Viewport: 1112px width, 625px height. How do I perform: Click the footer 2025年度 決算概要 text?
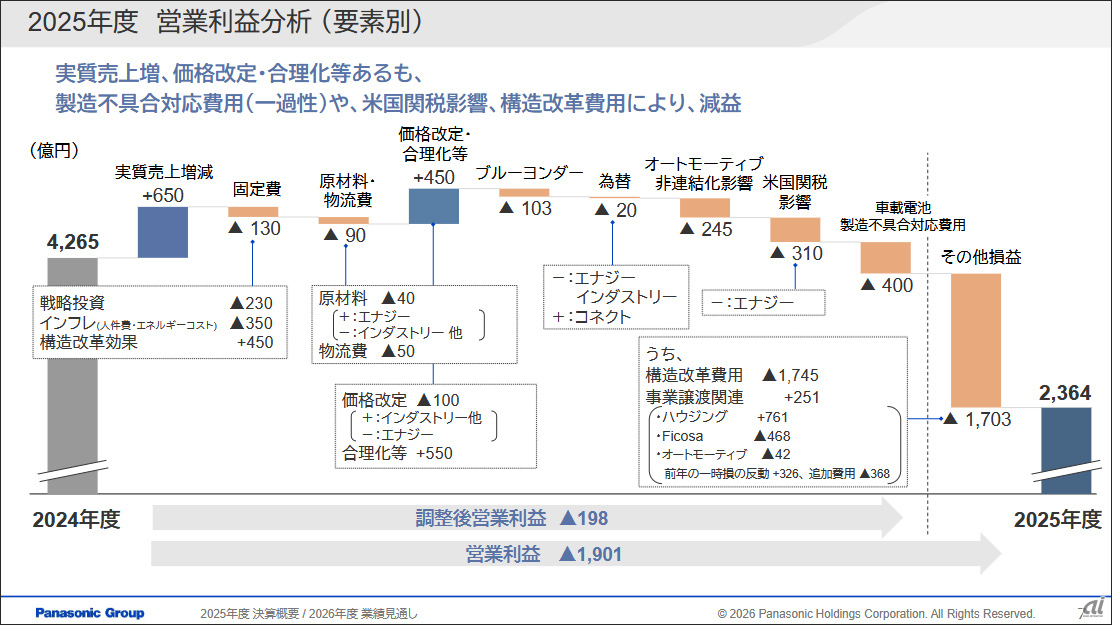pos(308,614)
